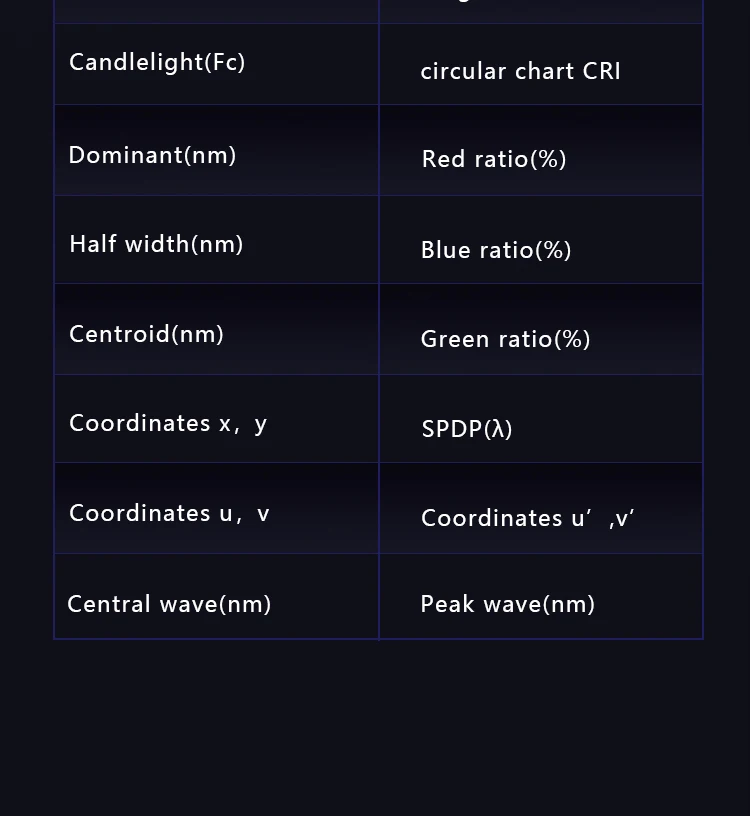This screenshot has height=816, width=750.
Task: Click the Centroid(nm) label
Action: (x=146, y=334)
